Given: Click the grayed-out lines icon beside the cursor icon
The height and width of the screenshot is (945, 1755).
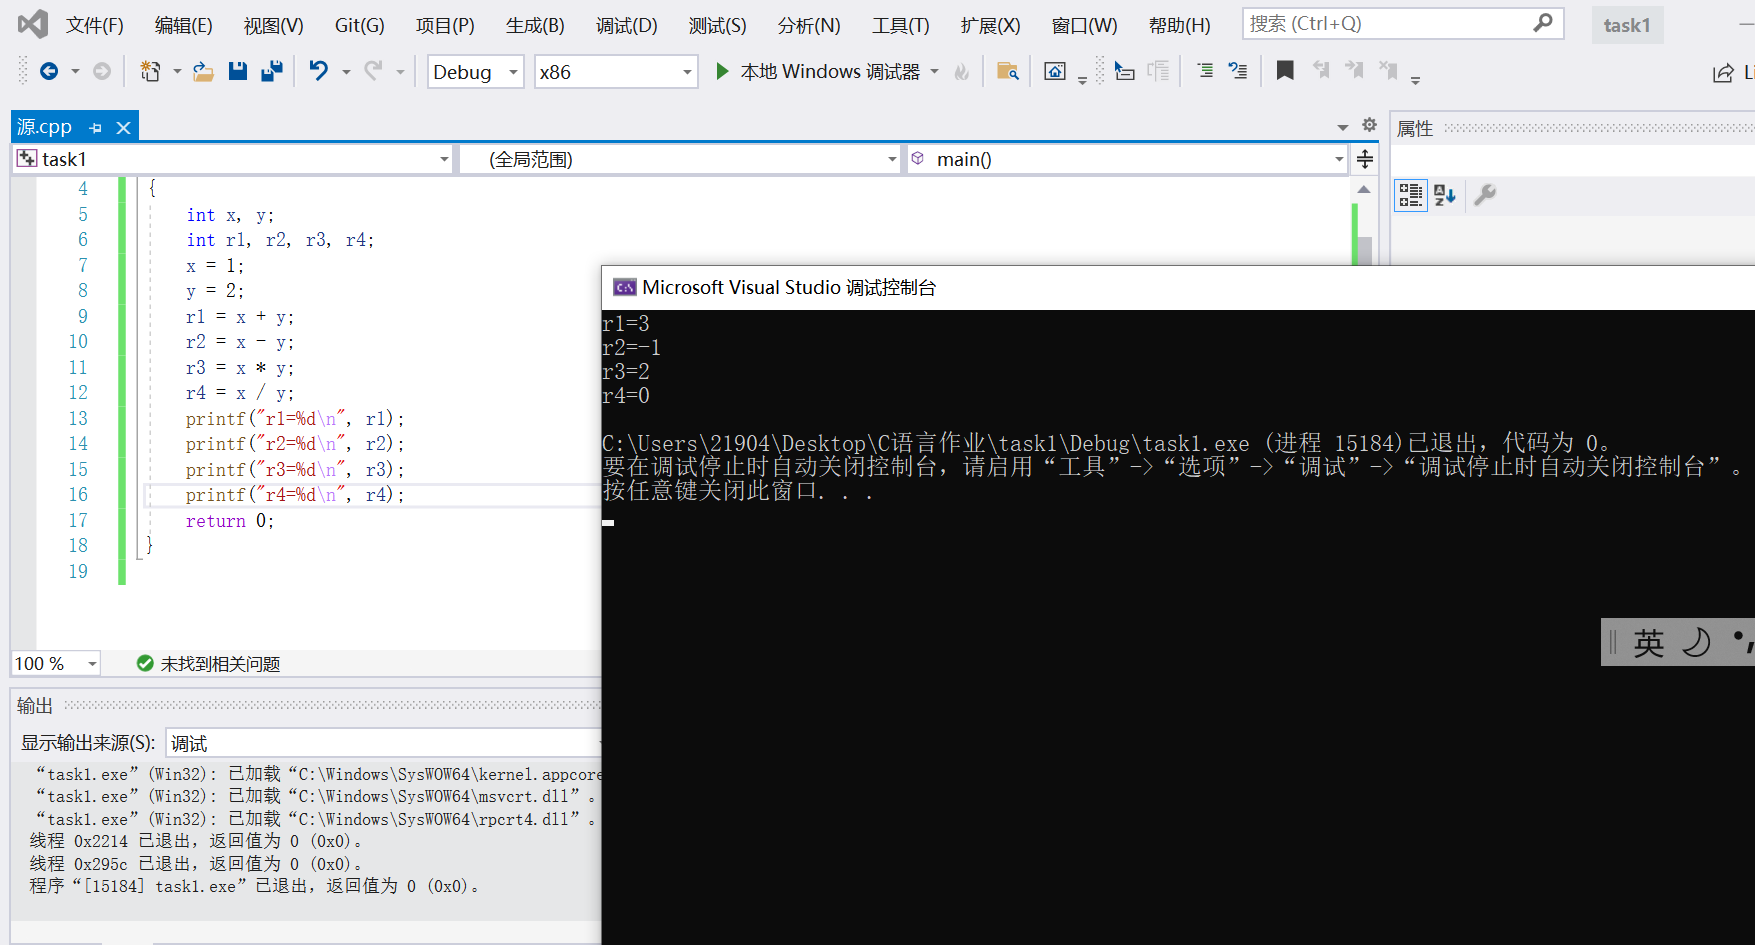Looking at the screenshot, I should coord(1158,71).
